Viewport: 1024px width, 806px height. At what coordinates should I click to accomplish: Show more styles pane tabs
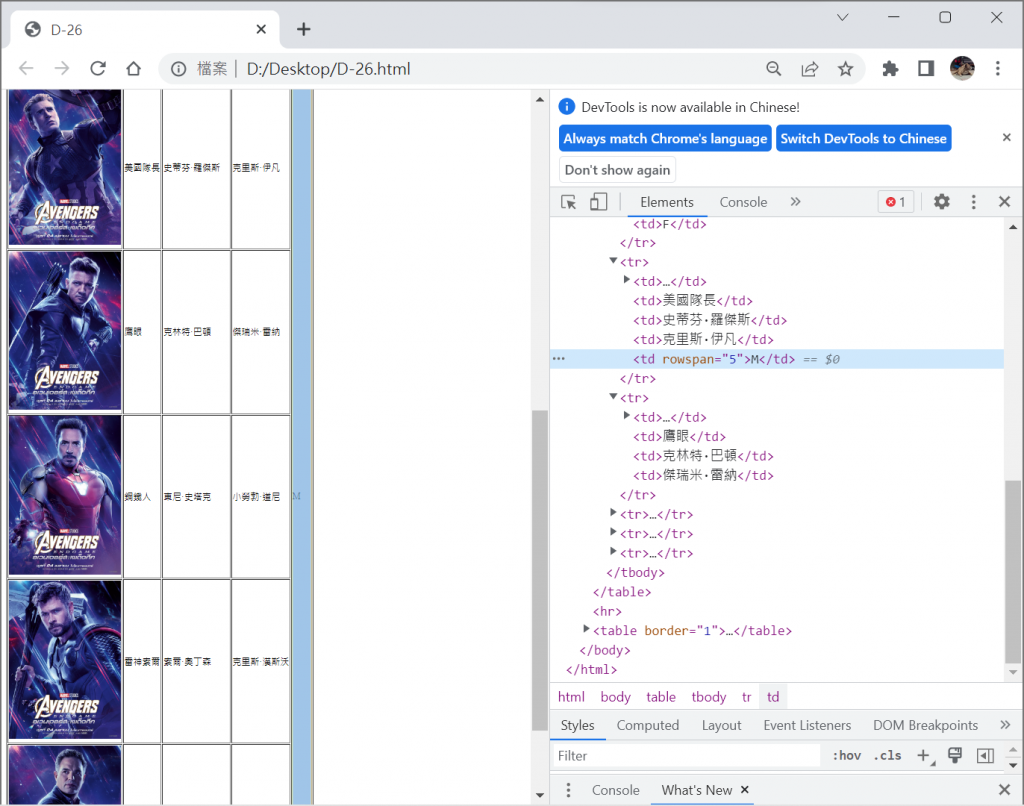1005,725
